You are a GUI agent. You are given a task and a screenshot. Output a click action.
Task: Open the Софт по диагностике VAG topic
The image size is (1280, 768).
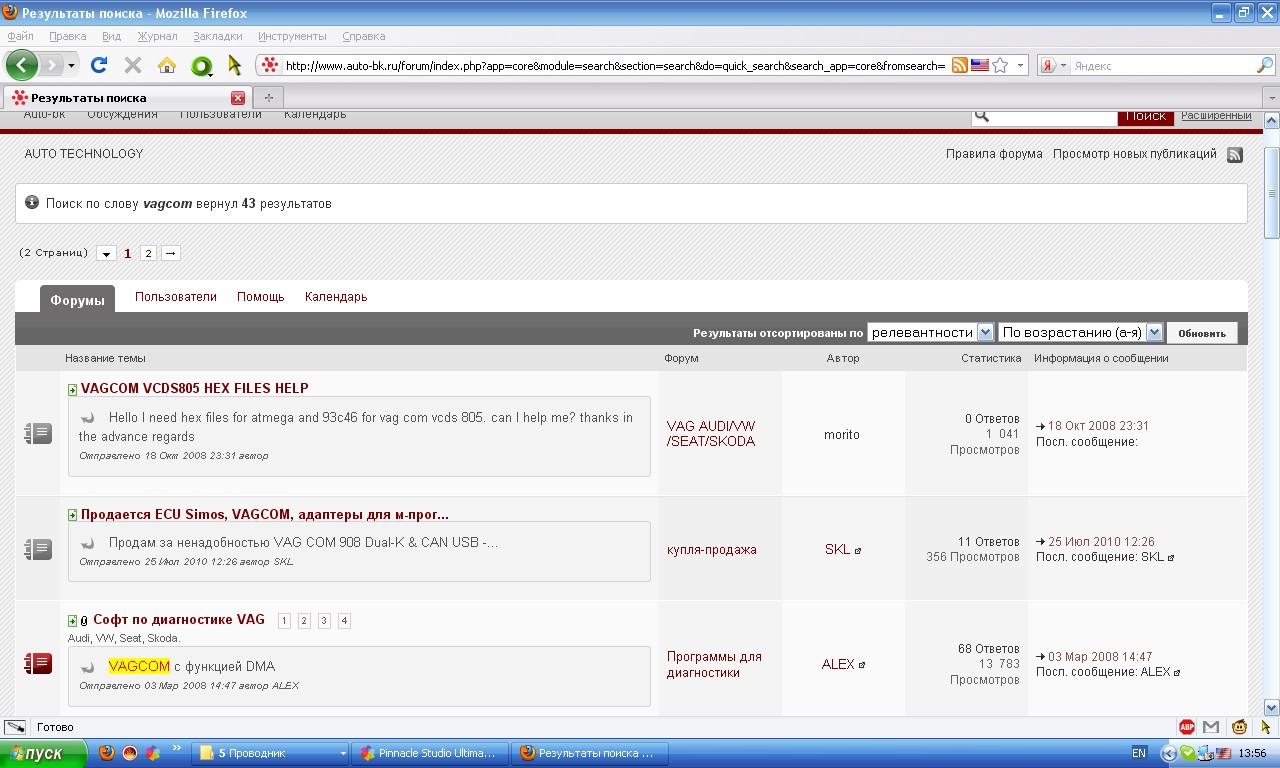179,619
